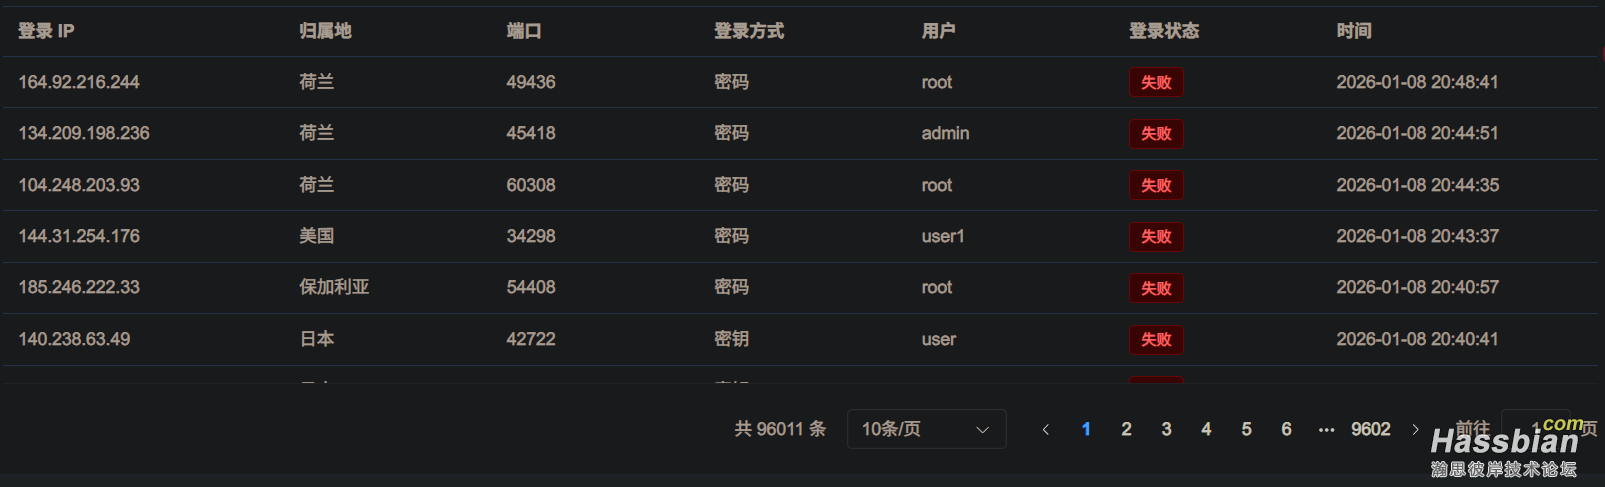Image resolution: width=1605 pixels, height=487 pixels.
Task: Navigate to page 6
Action: 1286,430
